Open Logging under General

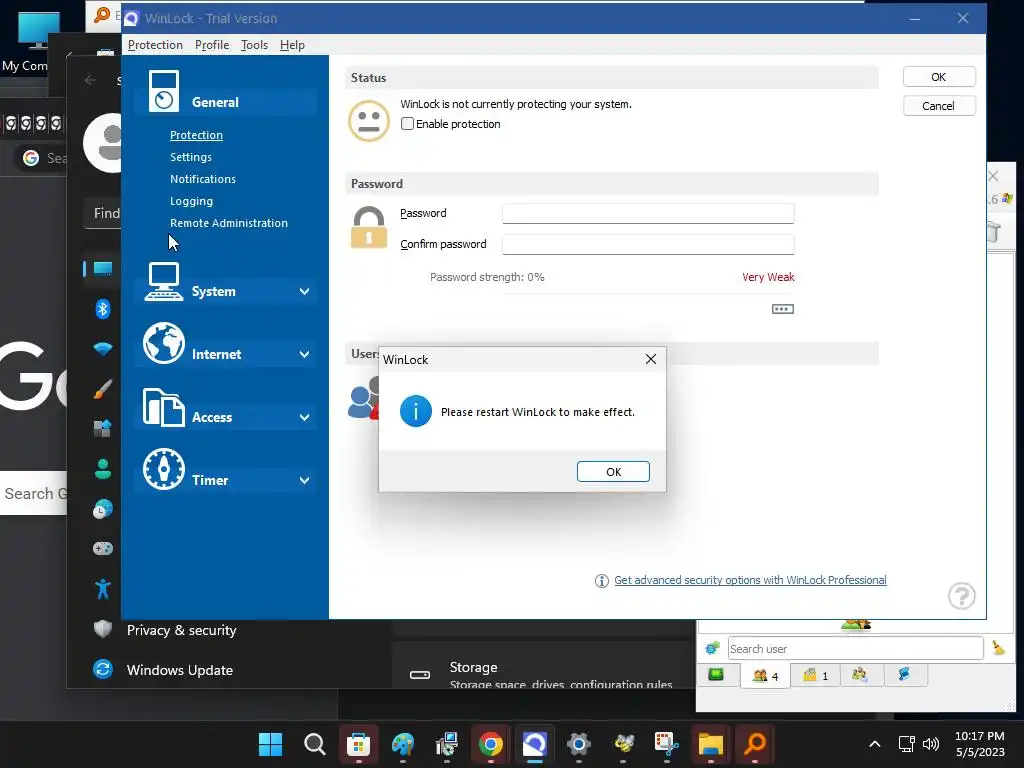[191, 201]
